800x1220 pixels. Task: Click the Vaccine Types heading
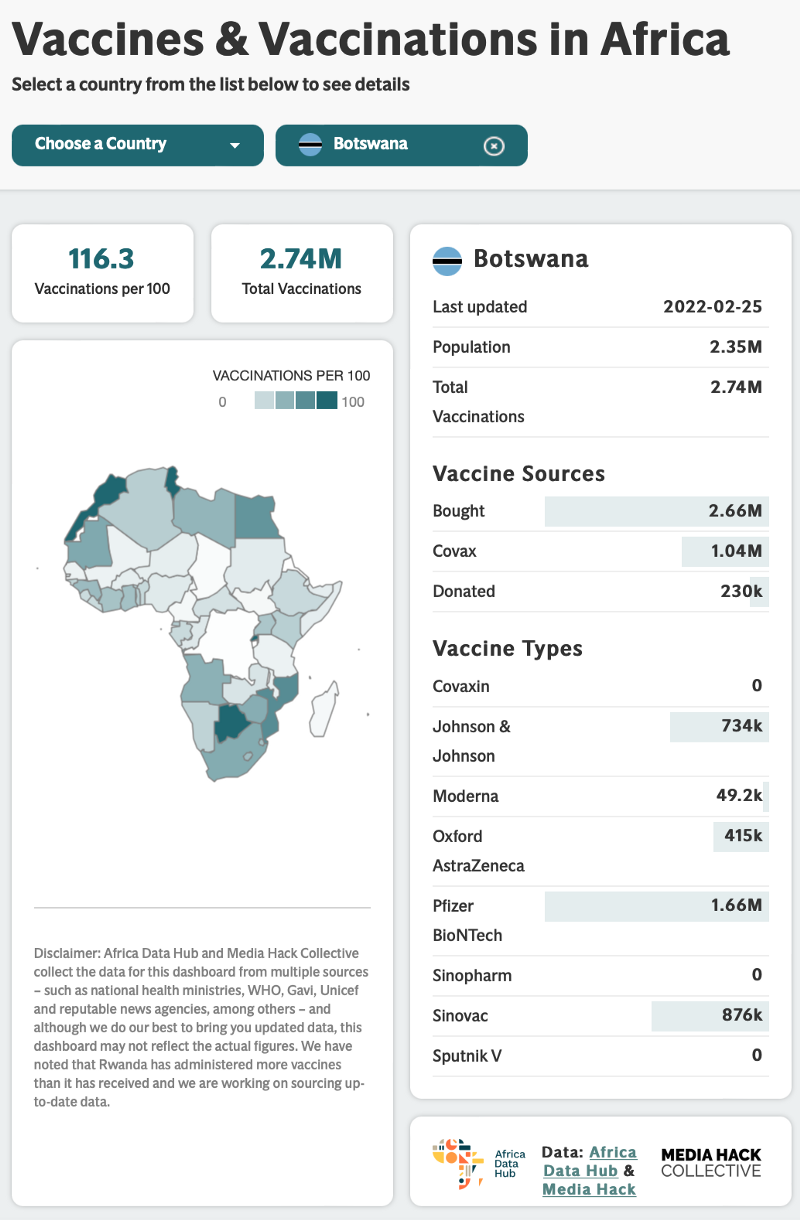(508, 648)
